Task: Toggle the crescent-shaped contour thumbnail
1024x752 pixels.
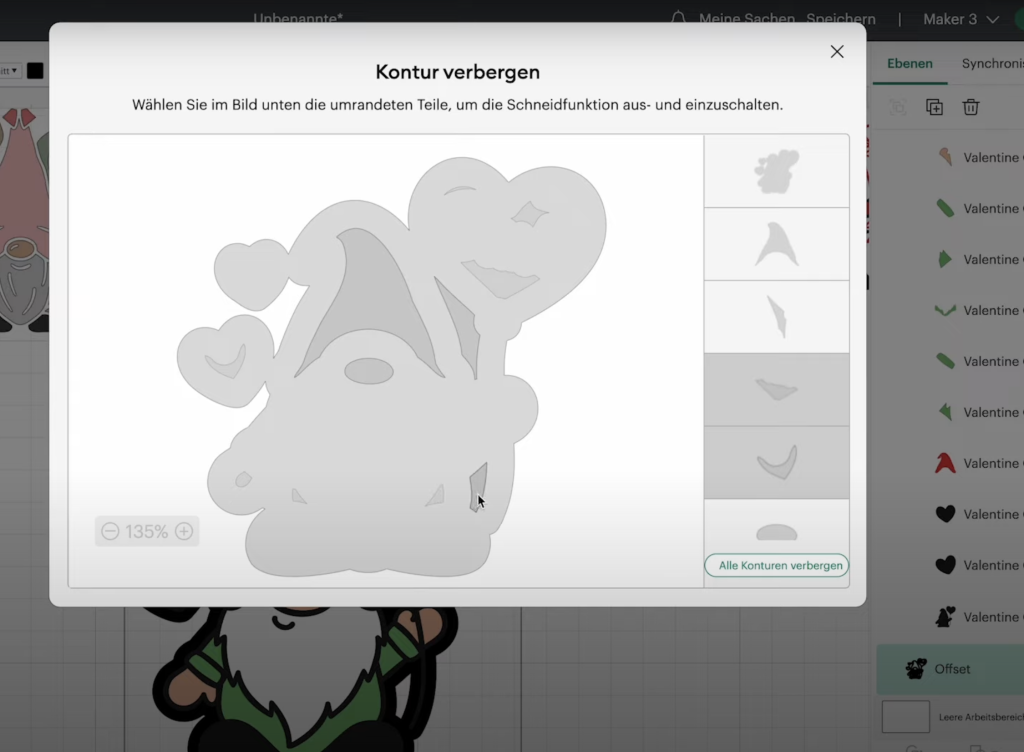Action: (776, 462)
